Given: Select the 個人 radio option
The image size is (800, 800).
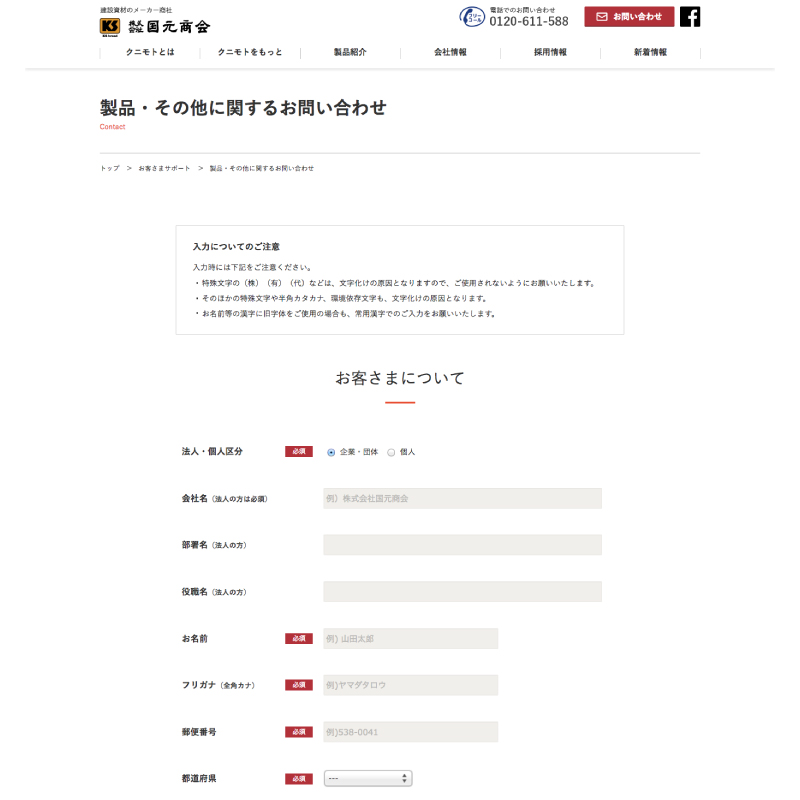Looking at the screenshot, I should [391, 453].
